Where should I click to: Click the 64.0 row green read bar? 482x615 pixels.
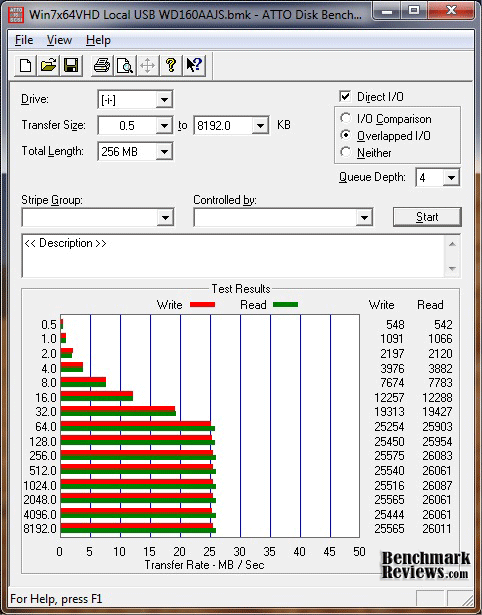(138, 428)
